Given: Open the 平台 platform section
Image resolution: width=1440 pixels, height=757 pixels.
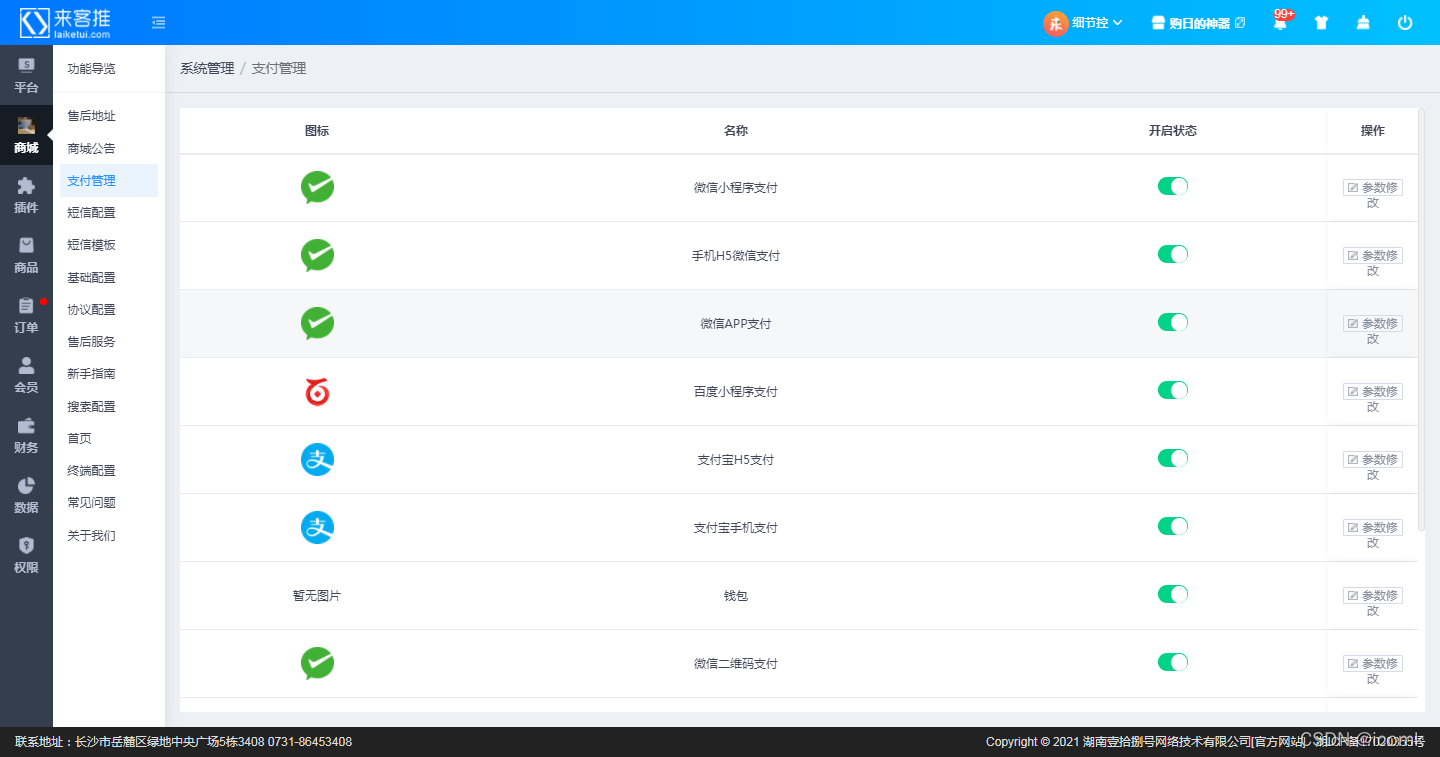Looking at the screenshot, I should coord(26,75).
